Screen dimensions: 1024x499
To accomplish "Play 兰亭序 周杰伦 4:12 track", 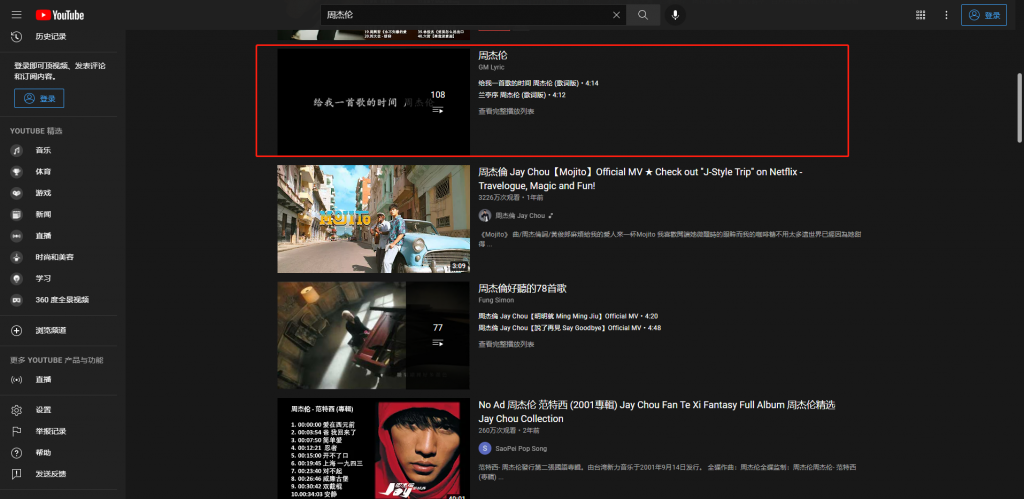I will [522, 95].
